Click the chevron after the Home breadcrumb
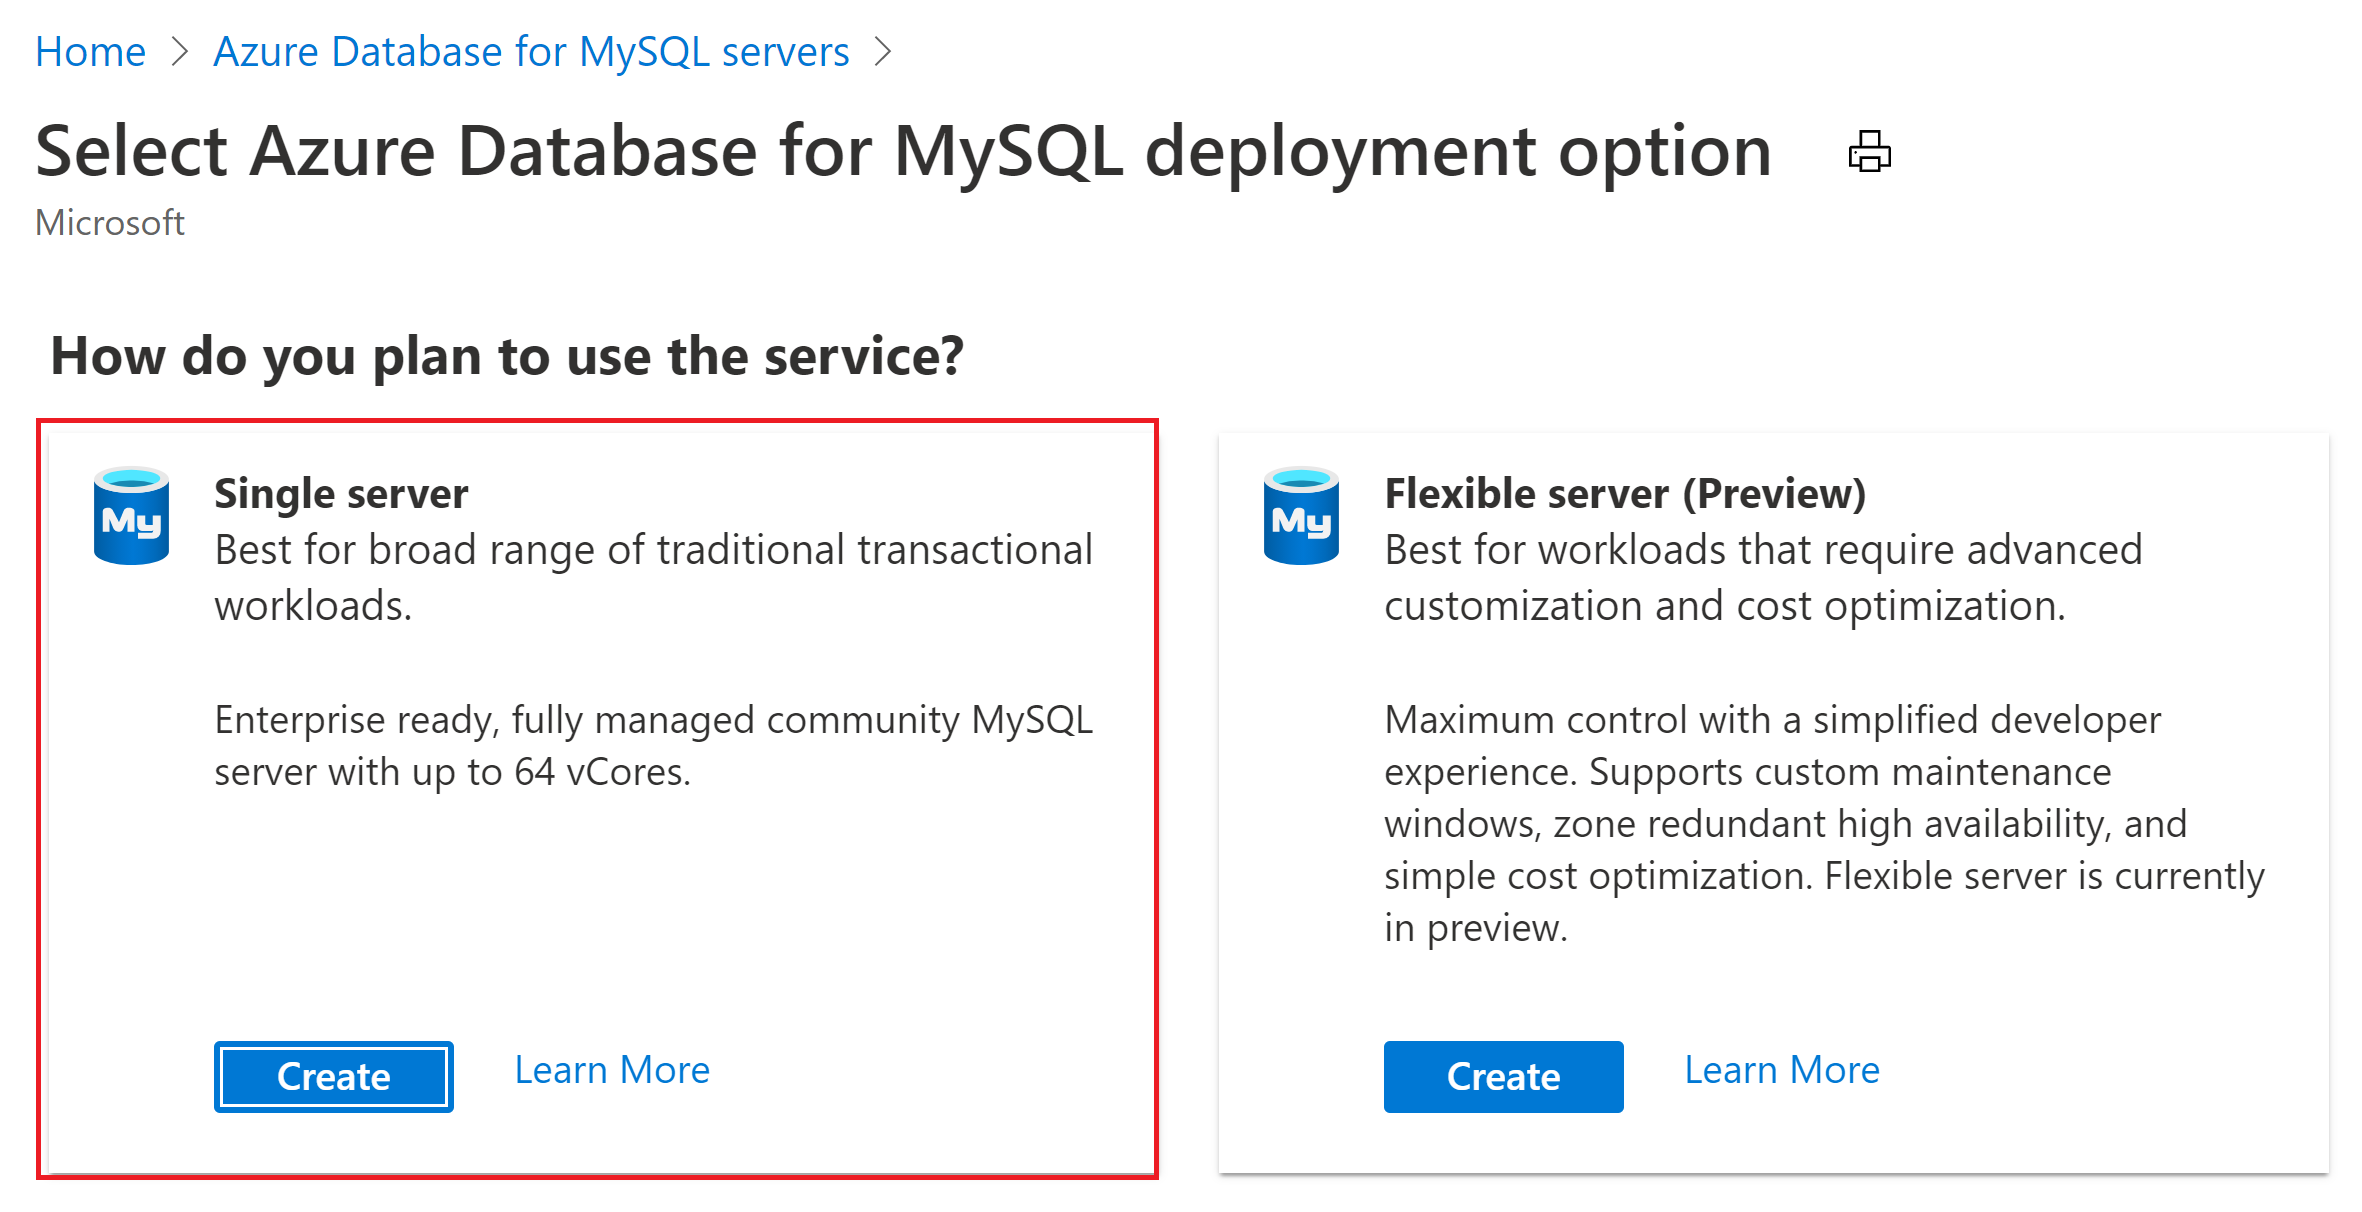Image resolution: width=2362 pixels, height=1212 pixels. point(180,52)
